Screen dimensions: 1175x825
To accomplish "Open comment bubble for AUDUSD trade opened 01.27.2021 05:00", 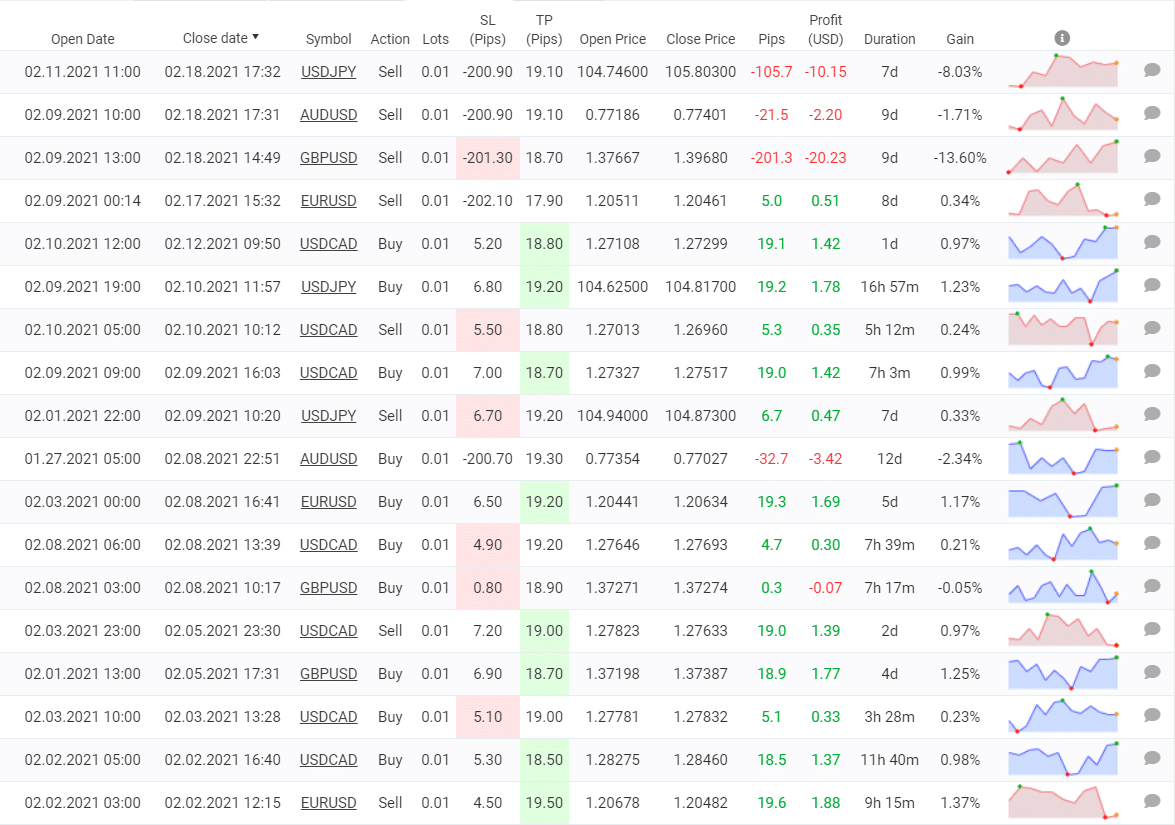I will pyautogui.click(x=1152, y=457).
